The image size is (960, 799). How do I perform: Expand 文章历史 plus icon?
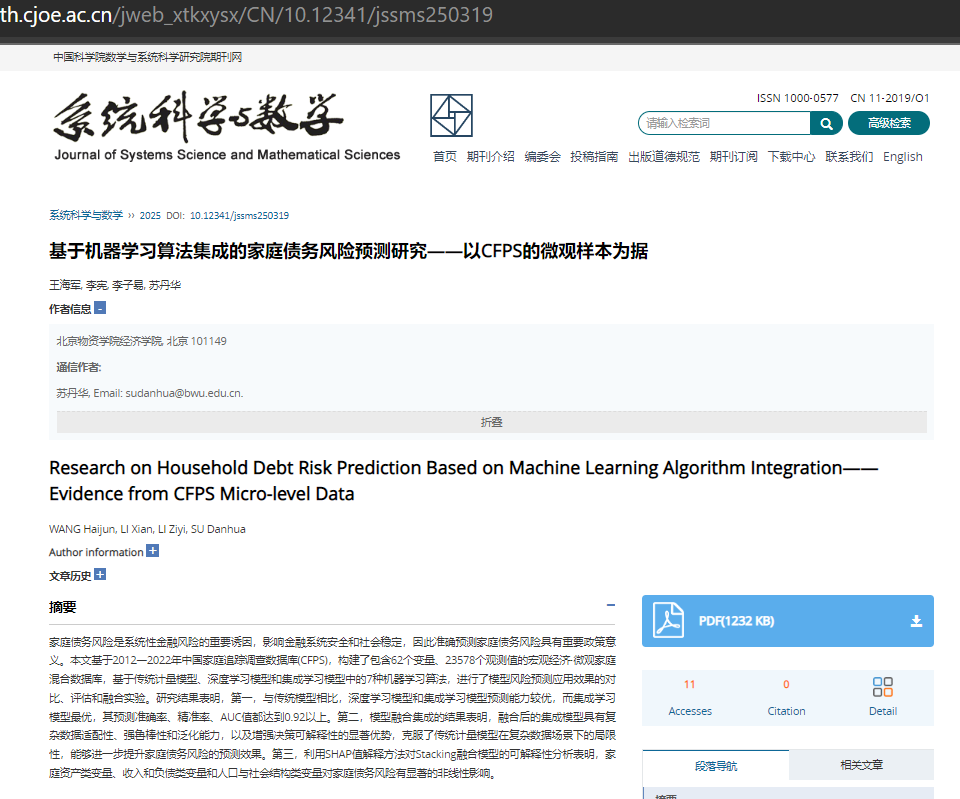(x=100, y=575)
